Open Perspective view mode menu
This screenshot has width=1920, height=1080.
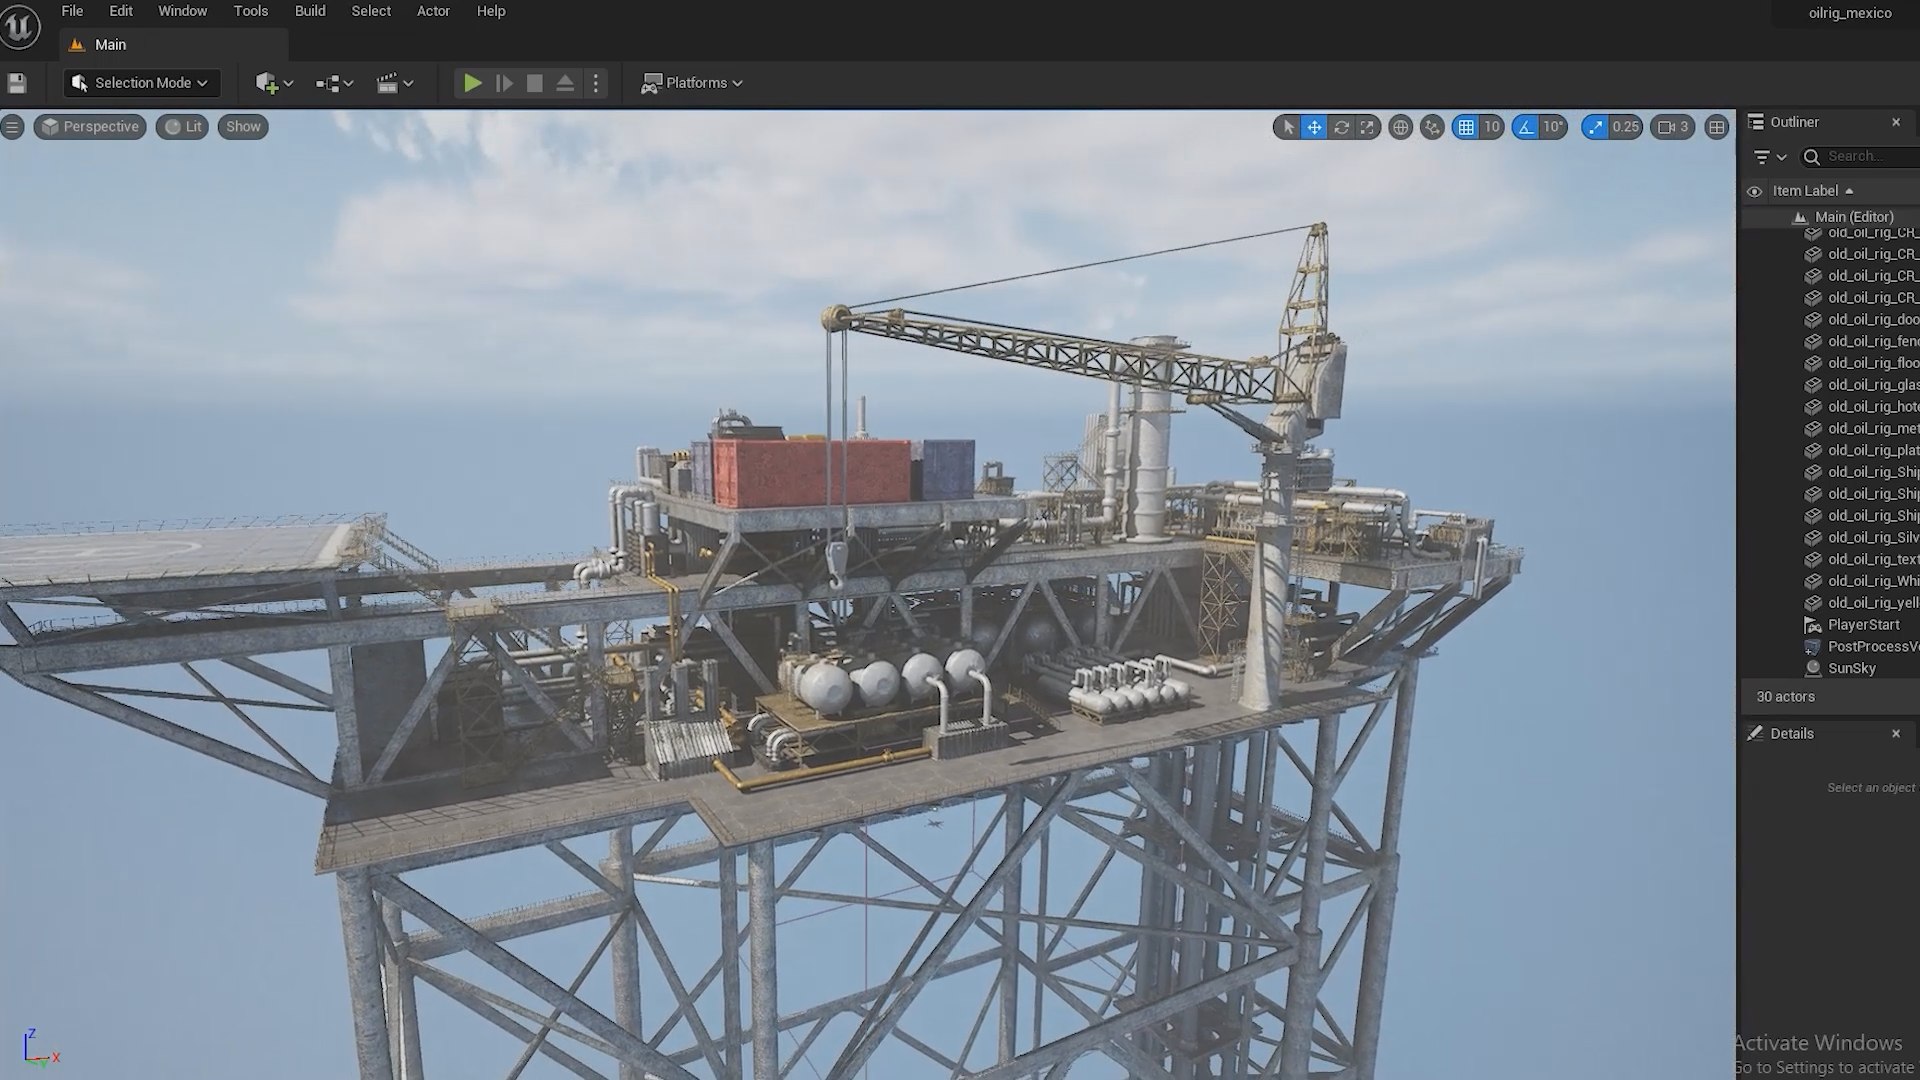coord(90,127)
